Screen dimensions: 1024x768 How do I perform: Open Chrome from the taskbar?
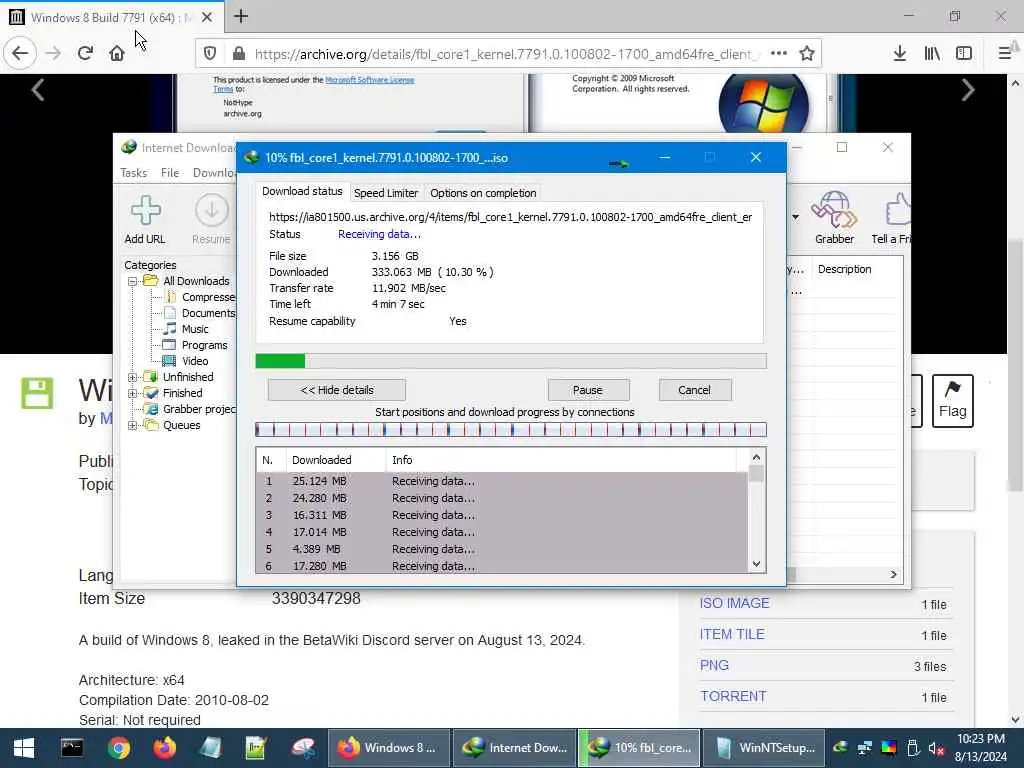[119, 748]
